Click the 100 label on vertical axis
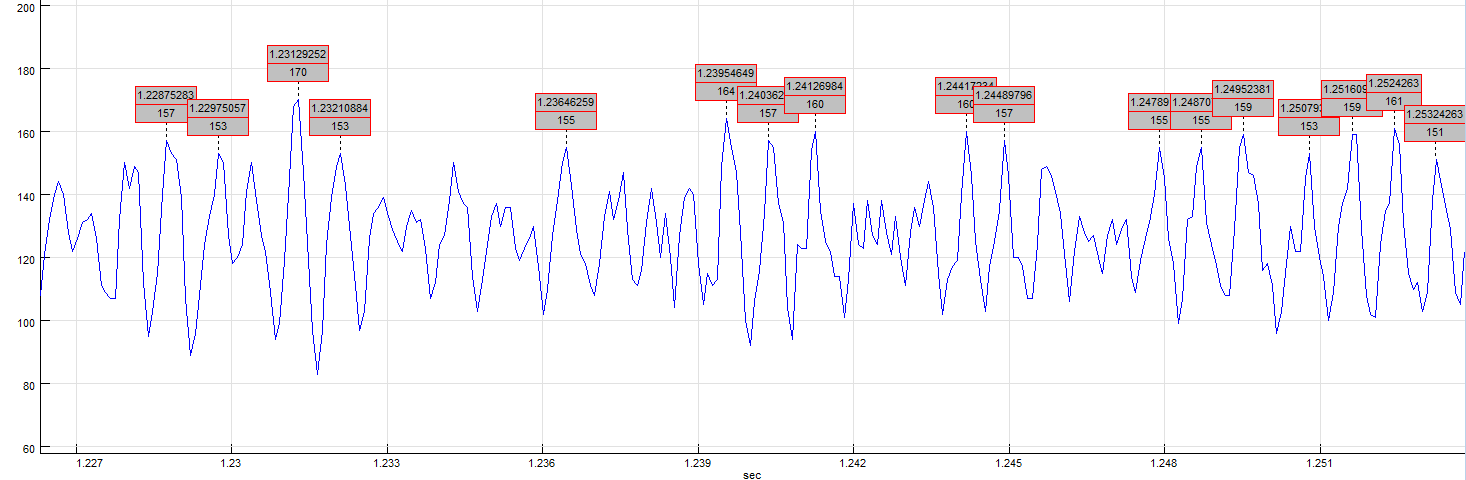This screenshot has height=480, width=1466. click(x=26, y=322)
